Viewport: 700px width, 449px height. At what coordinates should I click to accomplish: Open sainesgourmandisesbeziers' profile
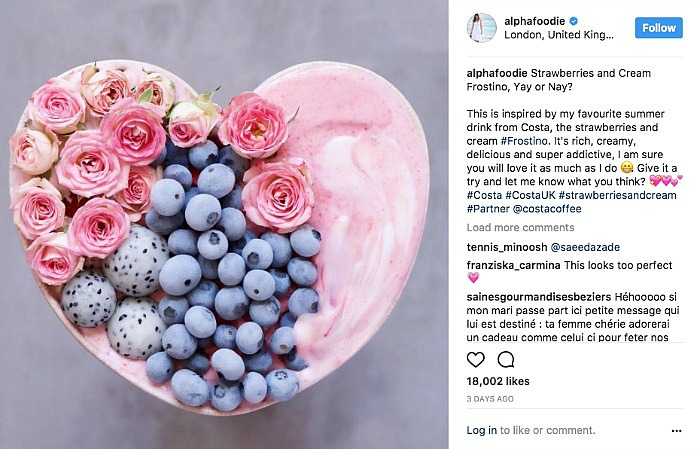539,297
